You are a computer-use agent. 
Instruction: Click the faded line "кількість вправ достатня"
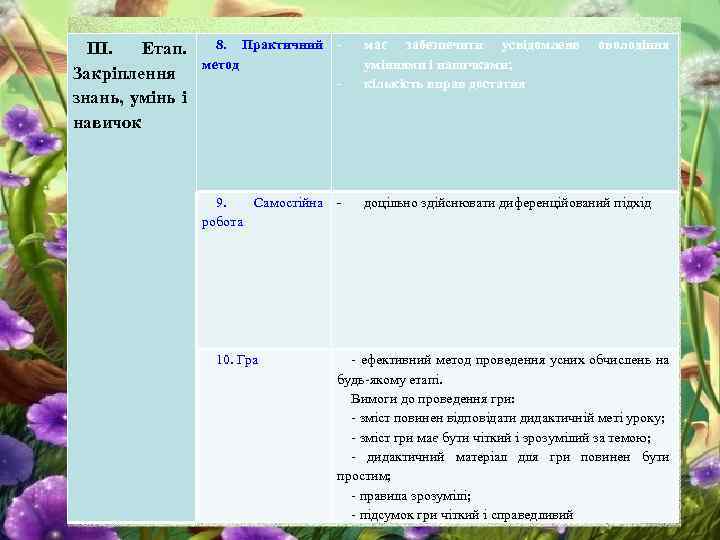tap(444, 84)
